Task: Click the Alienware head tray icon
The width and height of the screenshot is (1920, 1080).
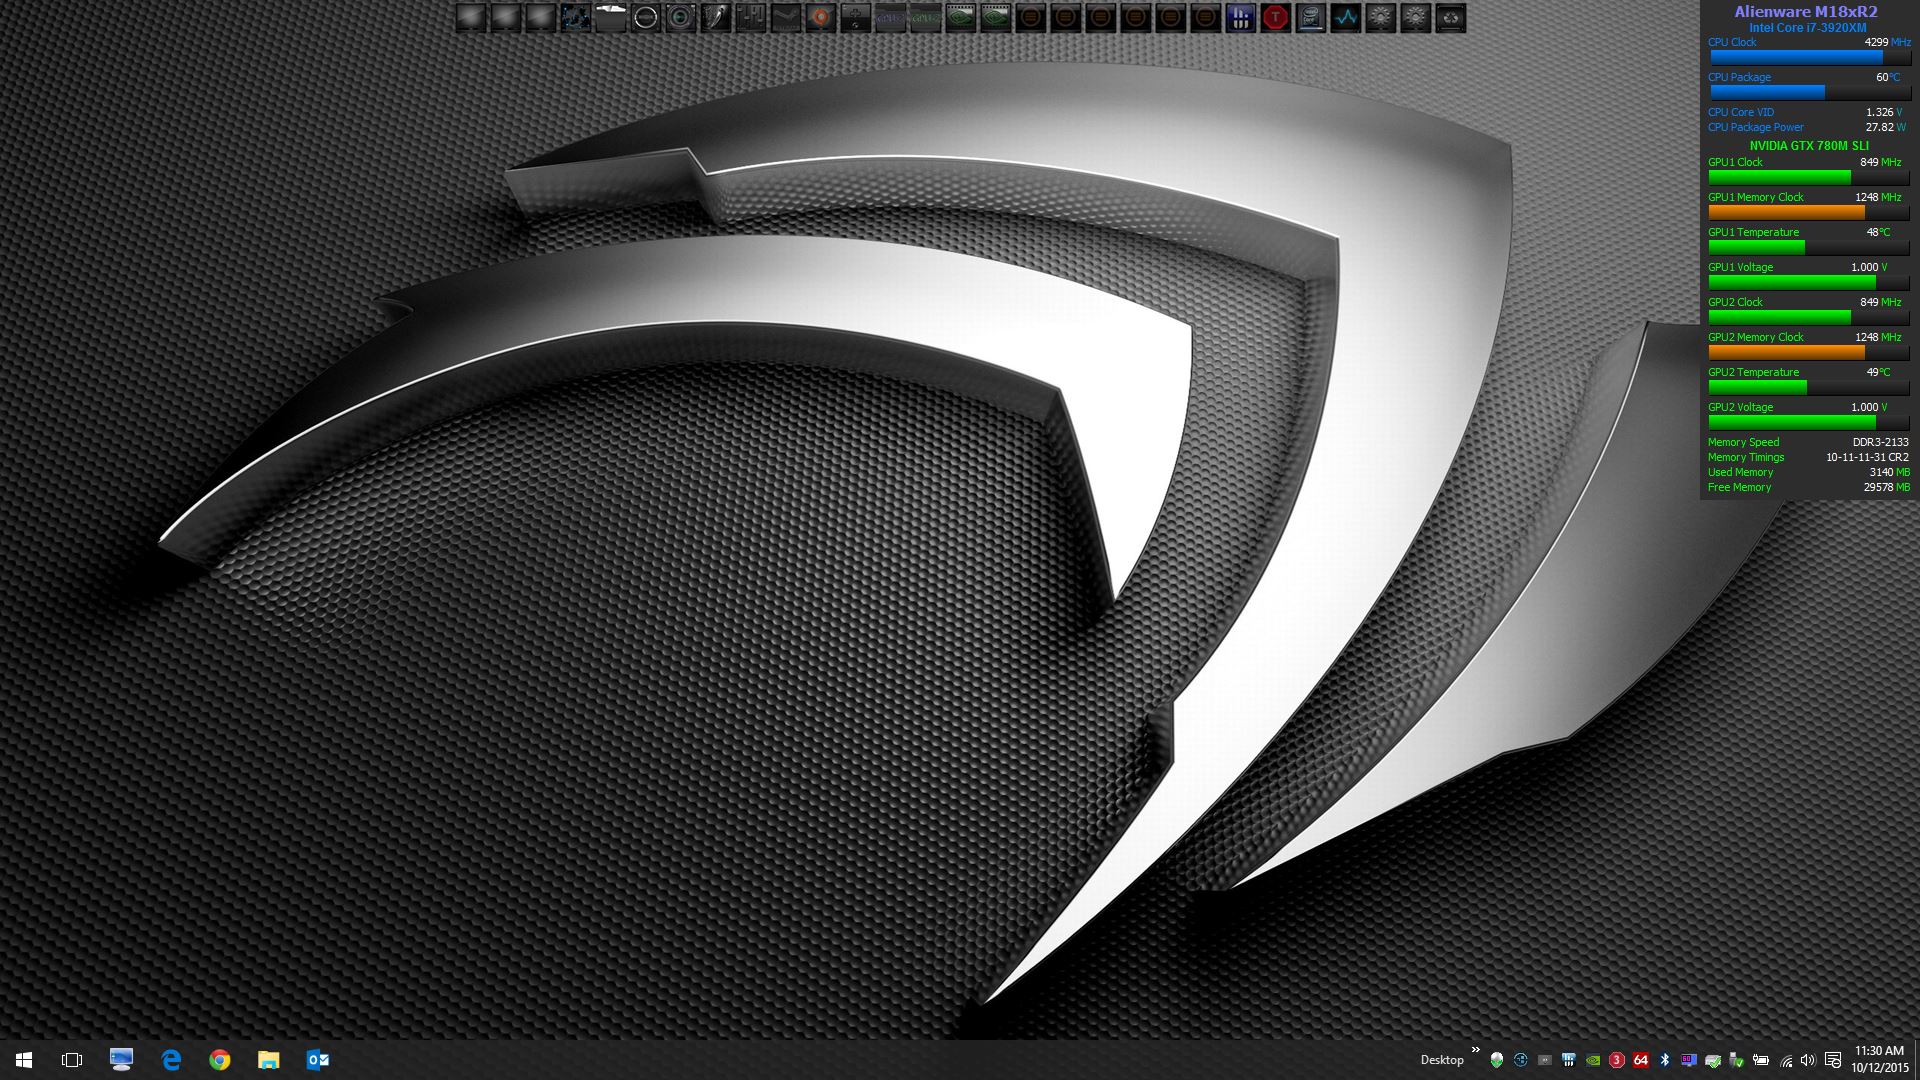Action: (x=1497, y=1060)
